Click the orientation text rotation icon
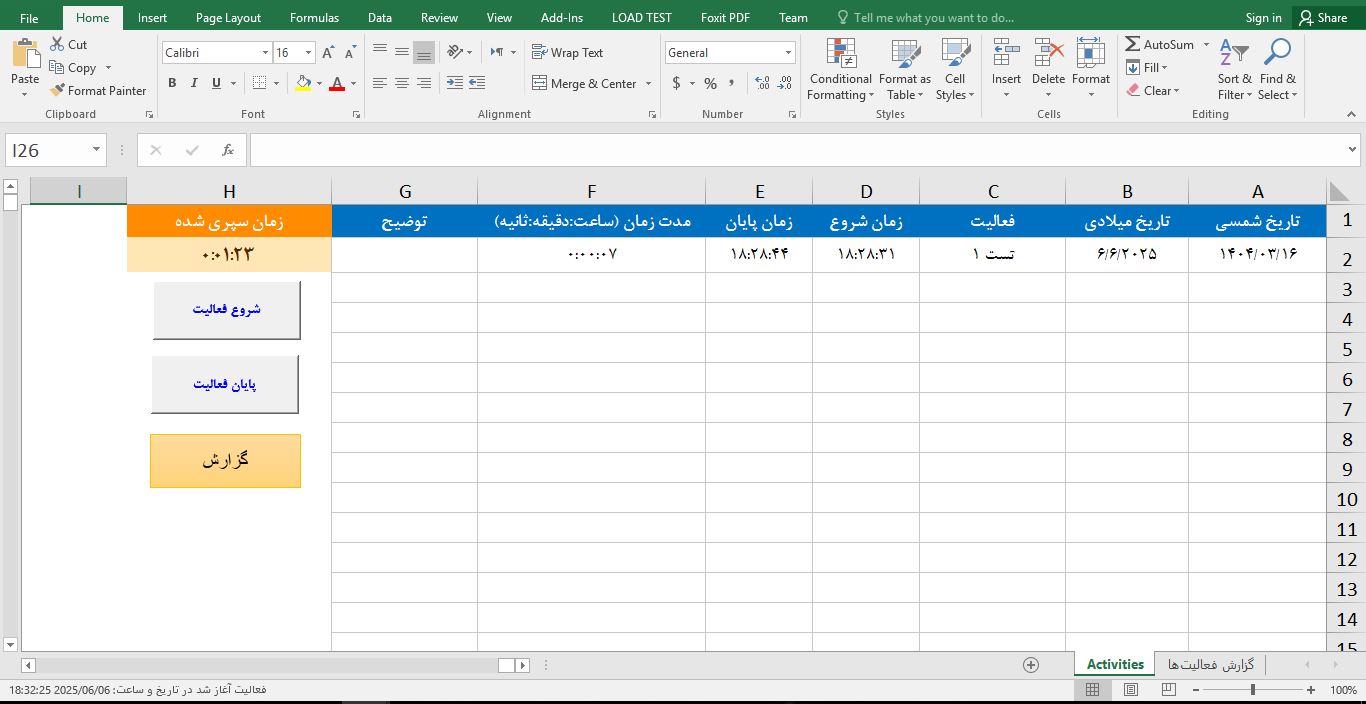 [x=456, y=52]
